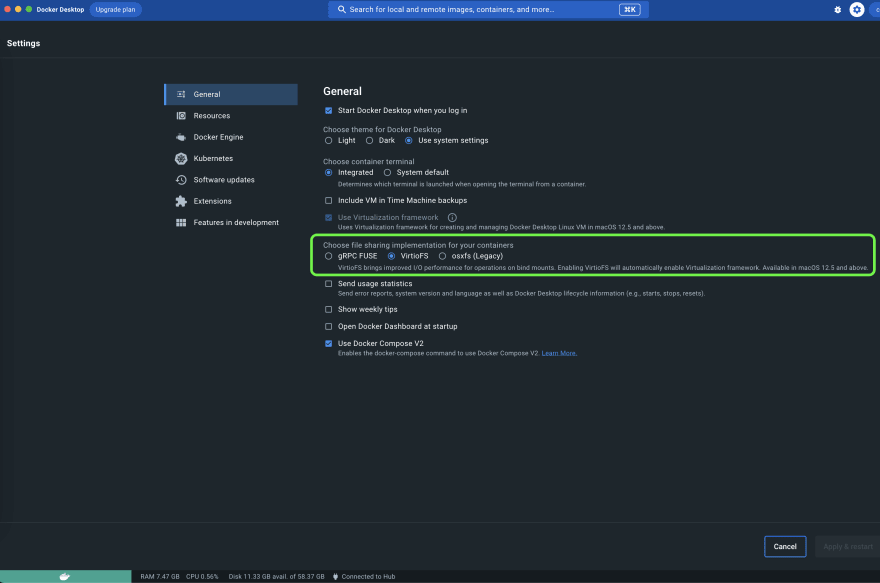The width and height of the screenshot is (880, 583).
Task: Choose the System default terminal option
Action: 387,172
